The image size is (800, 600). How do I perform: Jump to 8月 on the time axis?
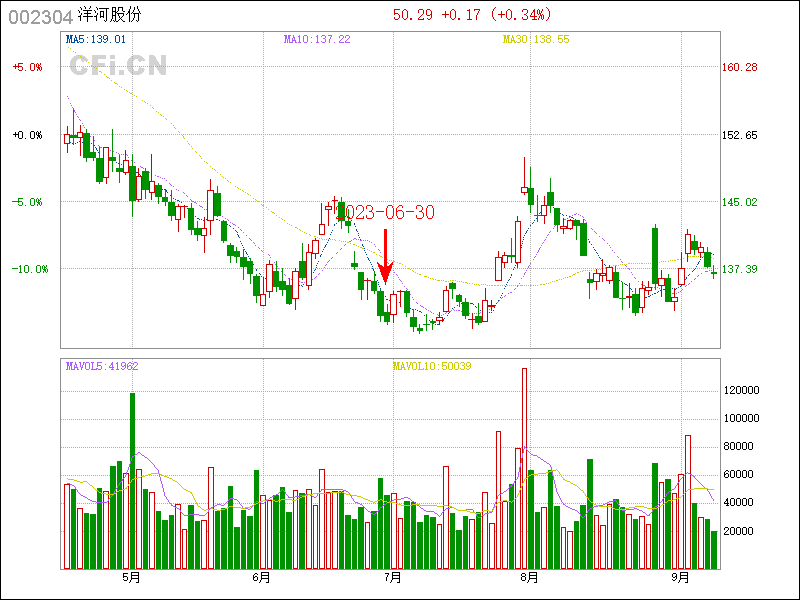[x=529, y=578]
